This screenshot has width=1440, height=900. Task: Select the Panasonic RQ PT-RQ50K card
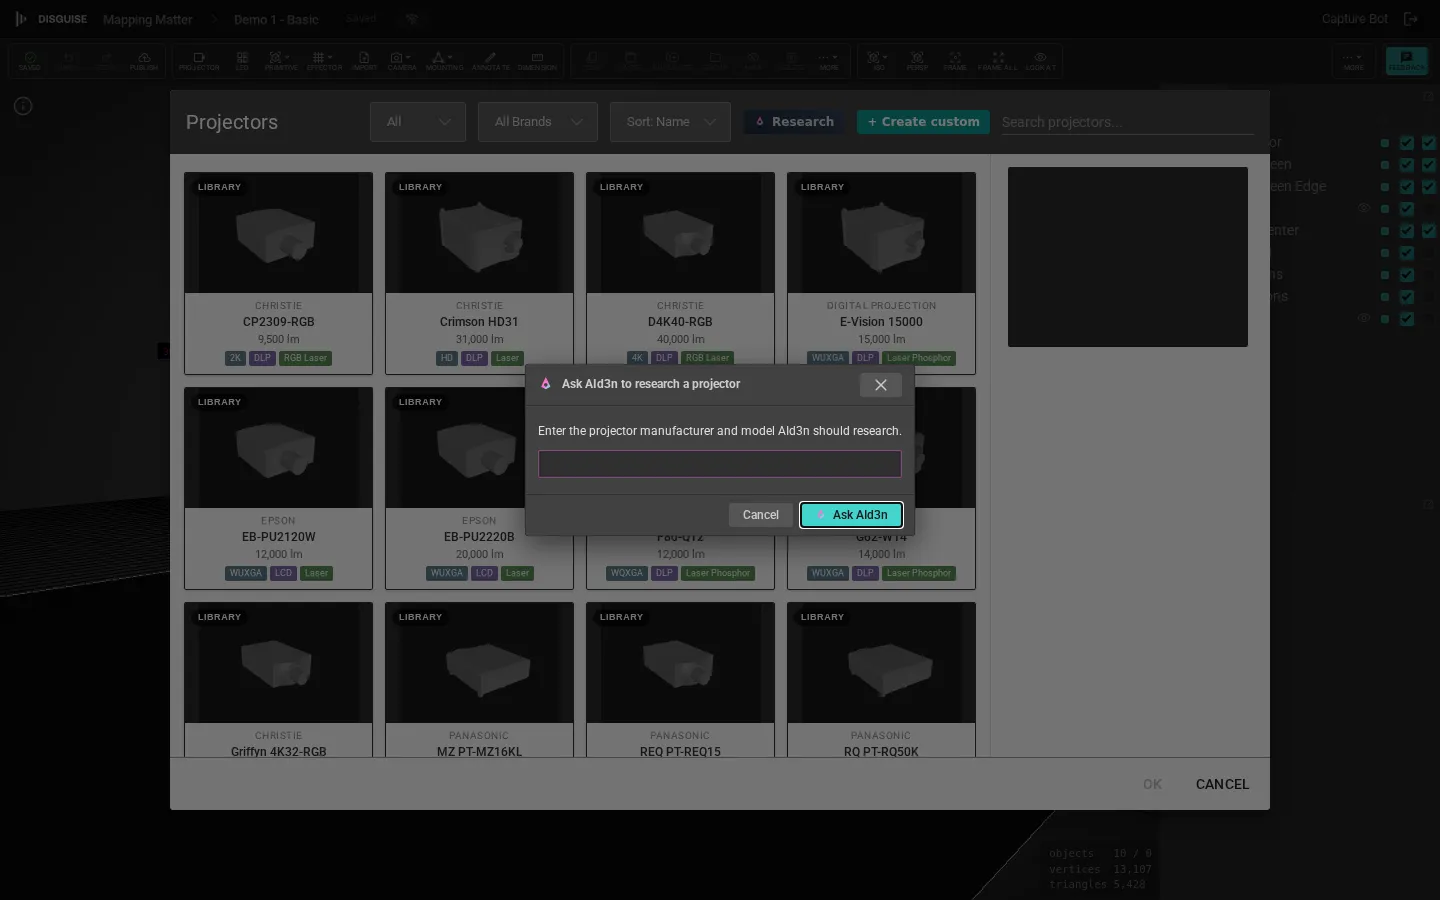tap(881, 679)
